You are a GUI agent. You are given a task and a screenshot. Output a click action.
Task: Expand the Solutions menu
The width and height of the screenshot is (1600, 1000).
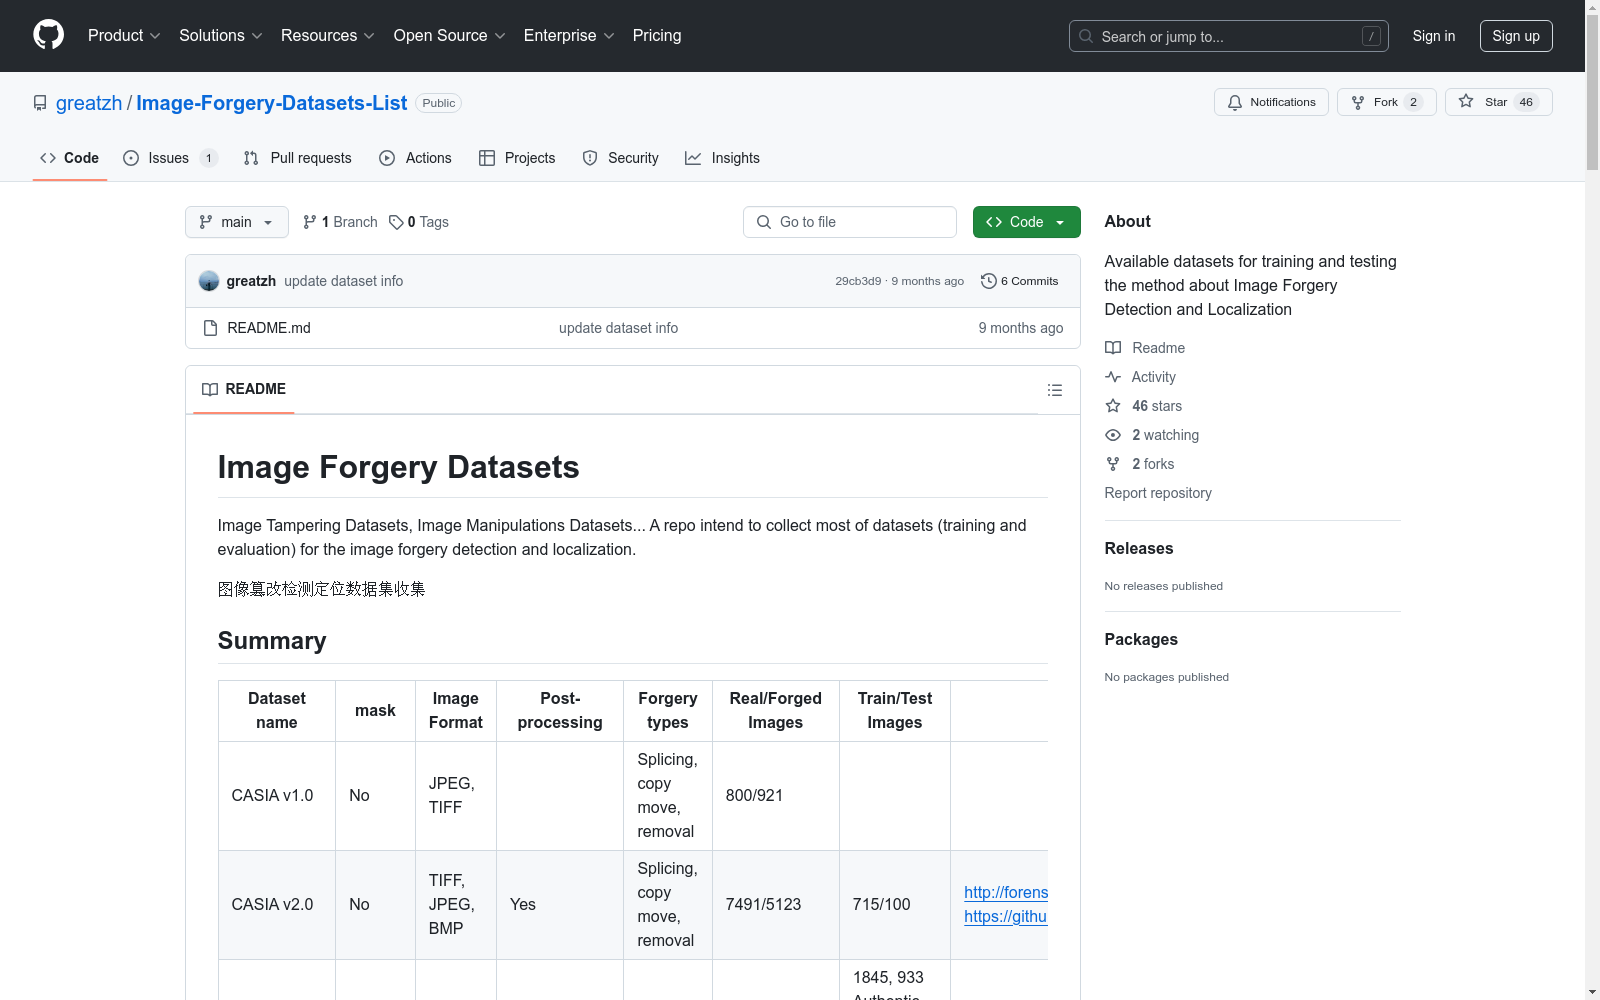point(221,36)
